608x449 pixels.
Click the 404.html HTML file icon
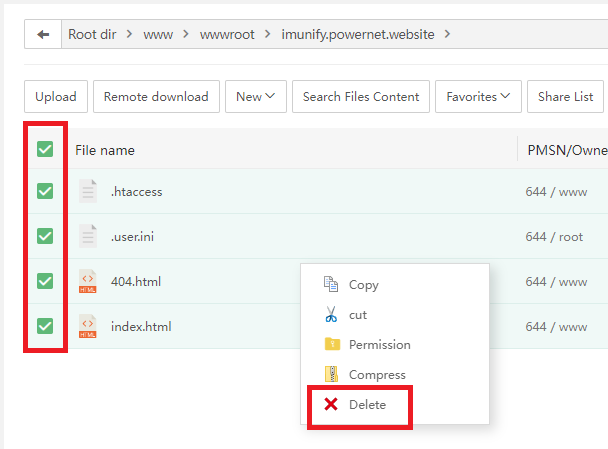tap(88, 281)
